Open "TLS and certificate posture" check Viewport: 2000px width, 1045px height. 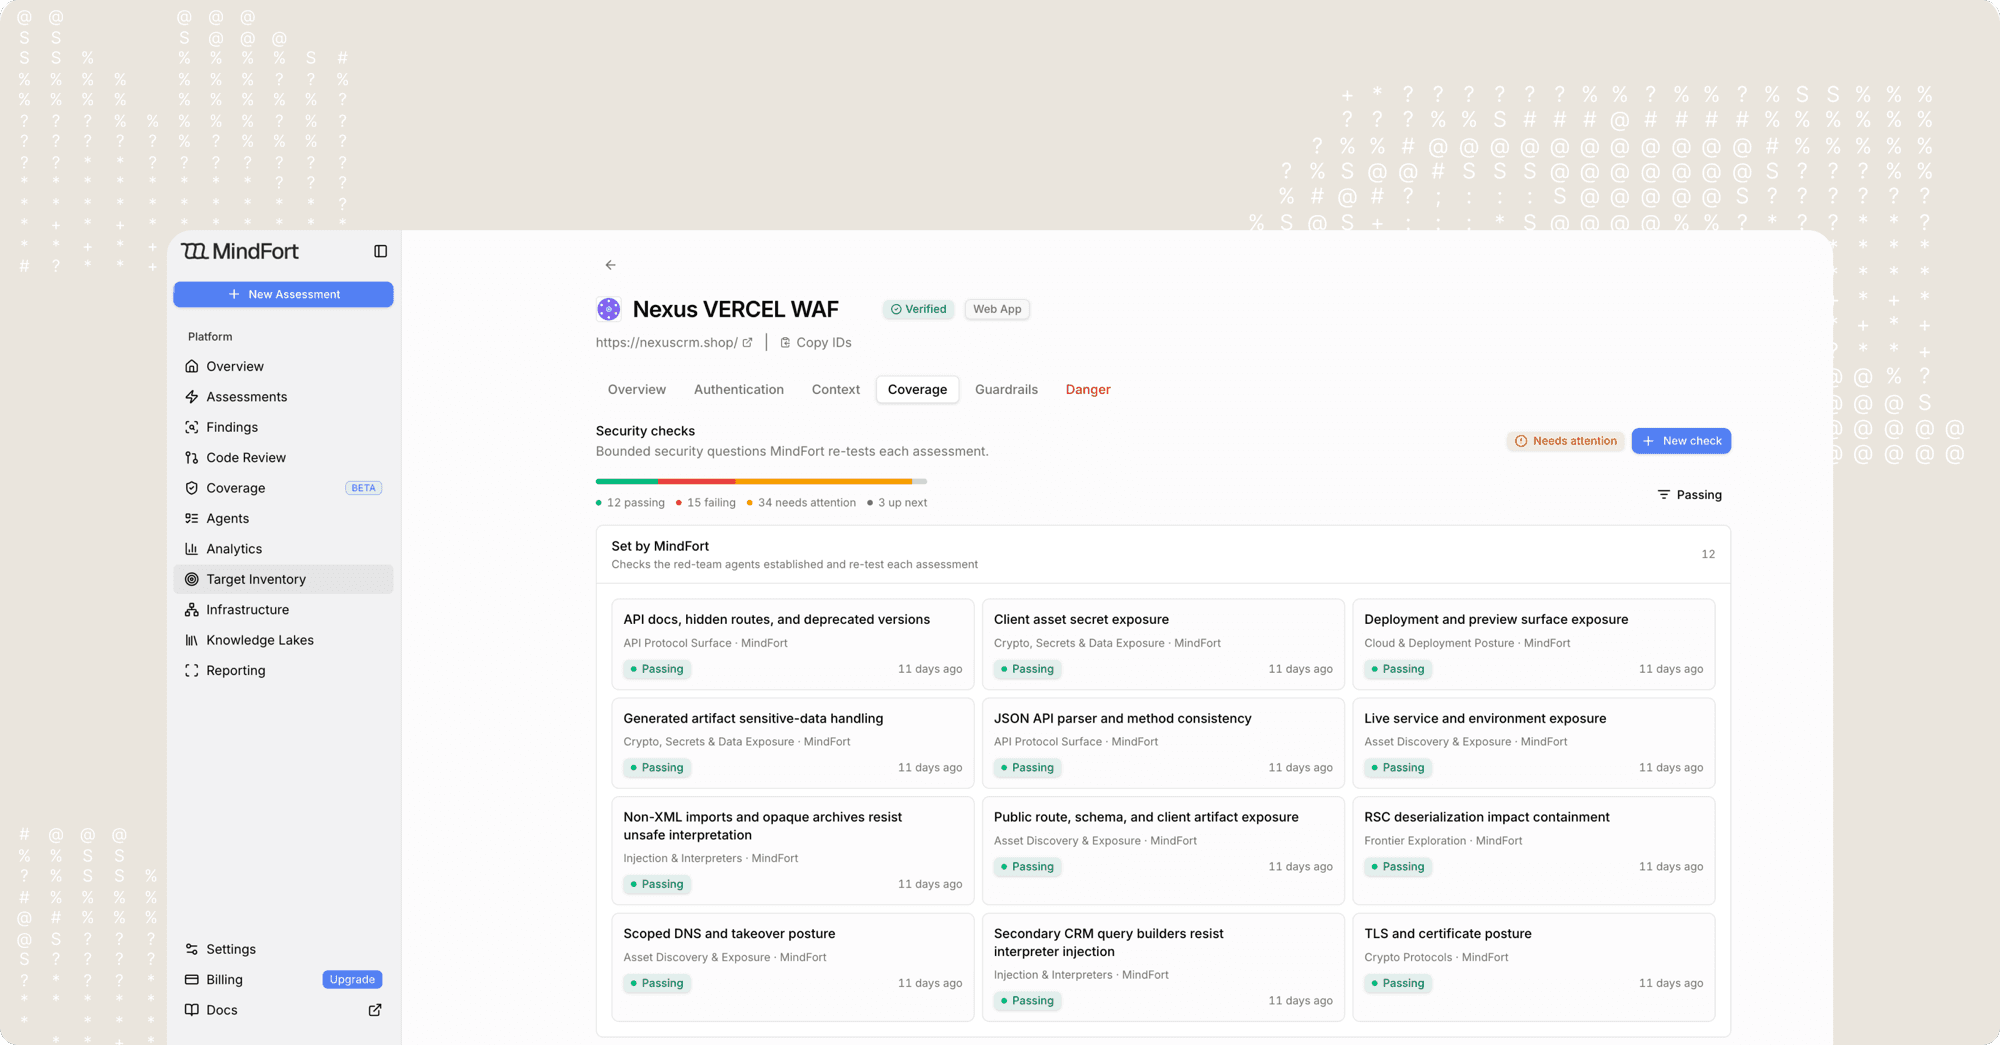[x=1534, y=967]
